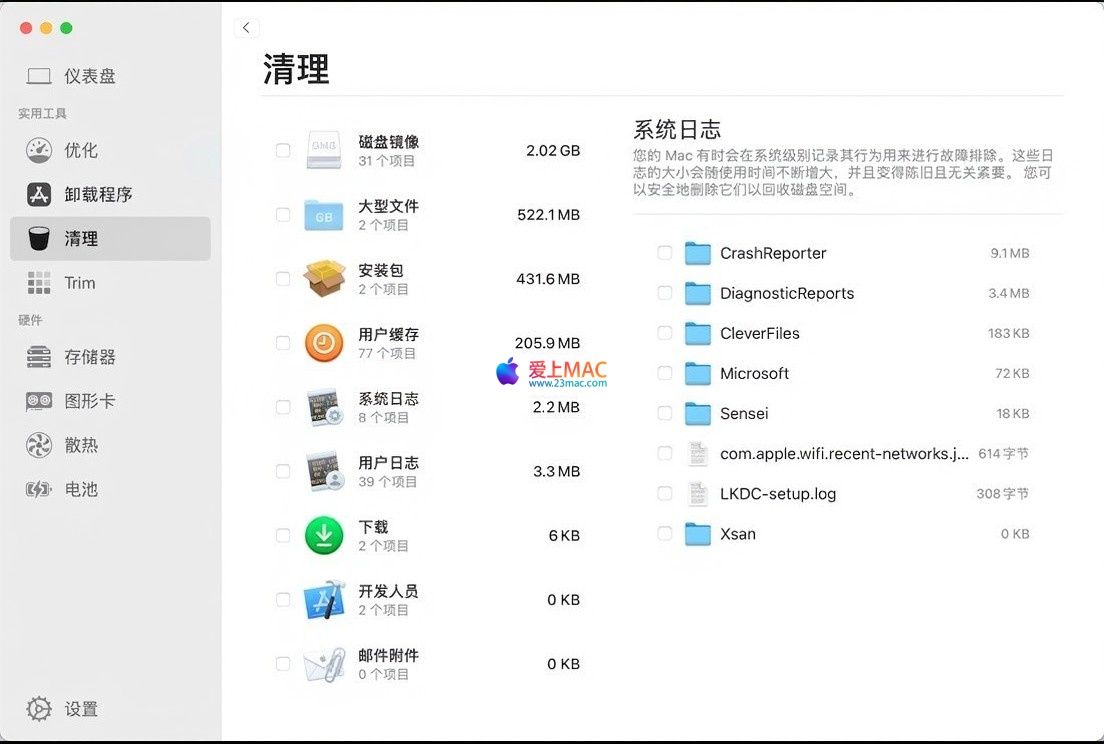This screenshot has height=744, width=1104.
Task: Check the 磁盘镜像 checkbox
Action: [283, 150]
